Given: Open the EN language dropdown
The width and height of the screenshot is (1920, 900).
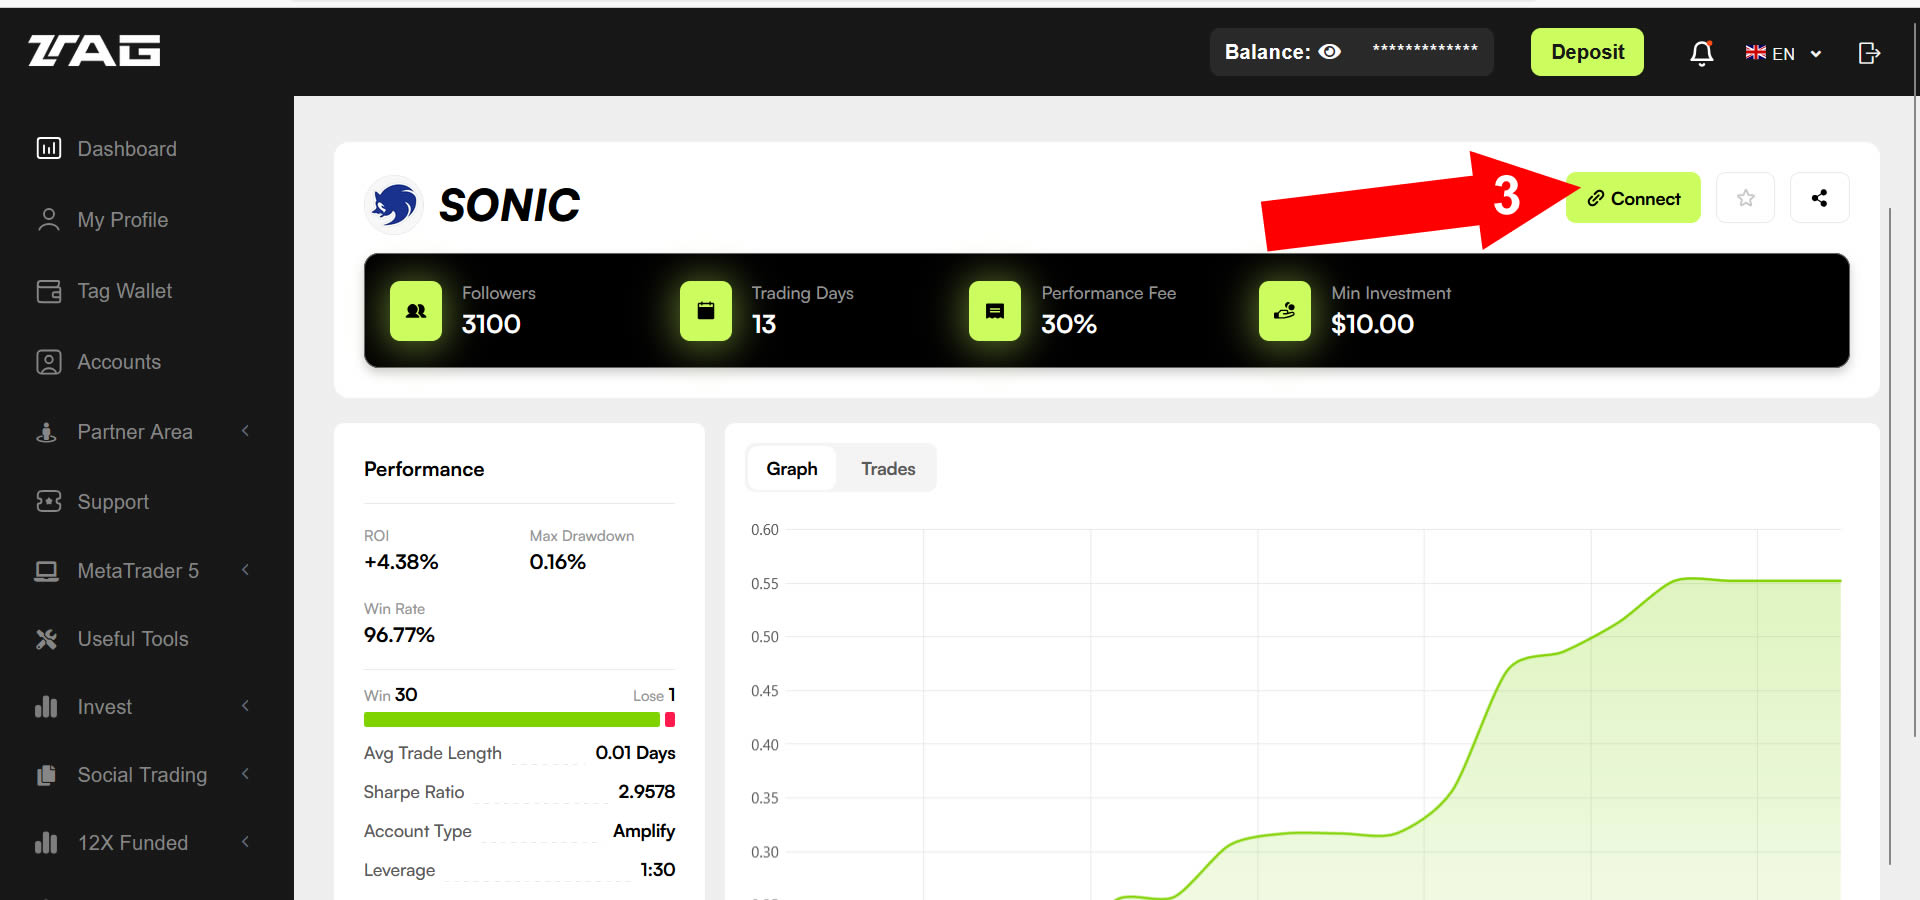Looking at the screenshot, I should pos(1783,53).
